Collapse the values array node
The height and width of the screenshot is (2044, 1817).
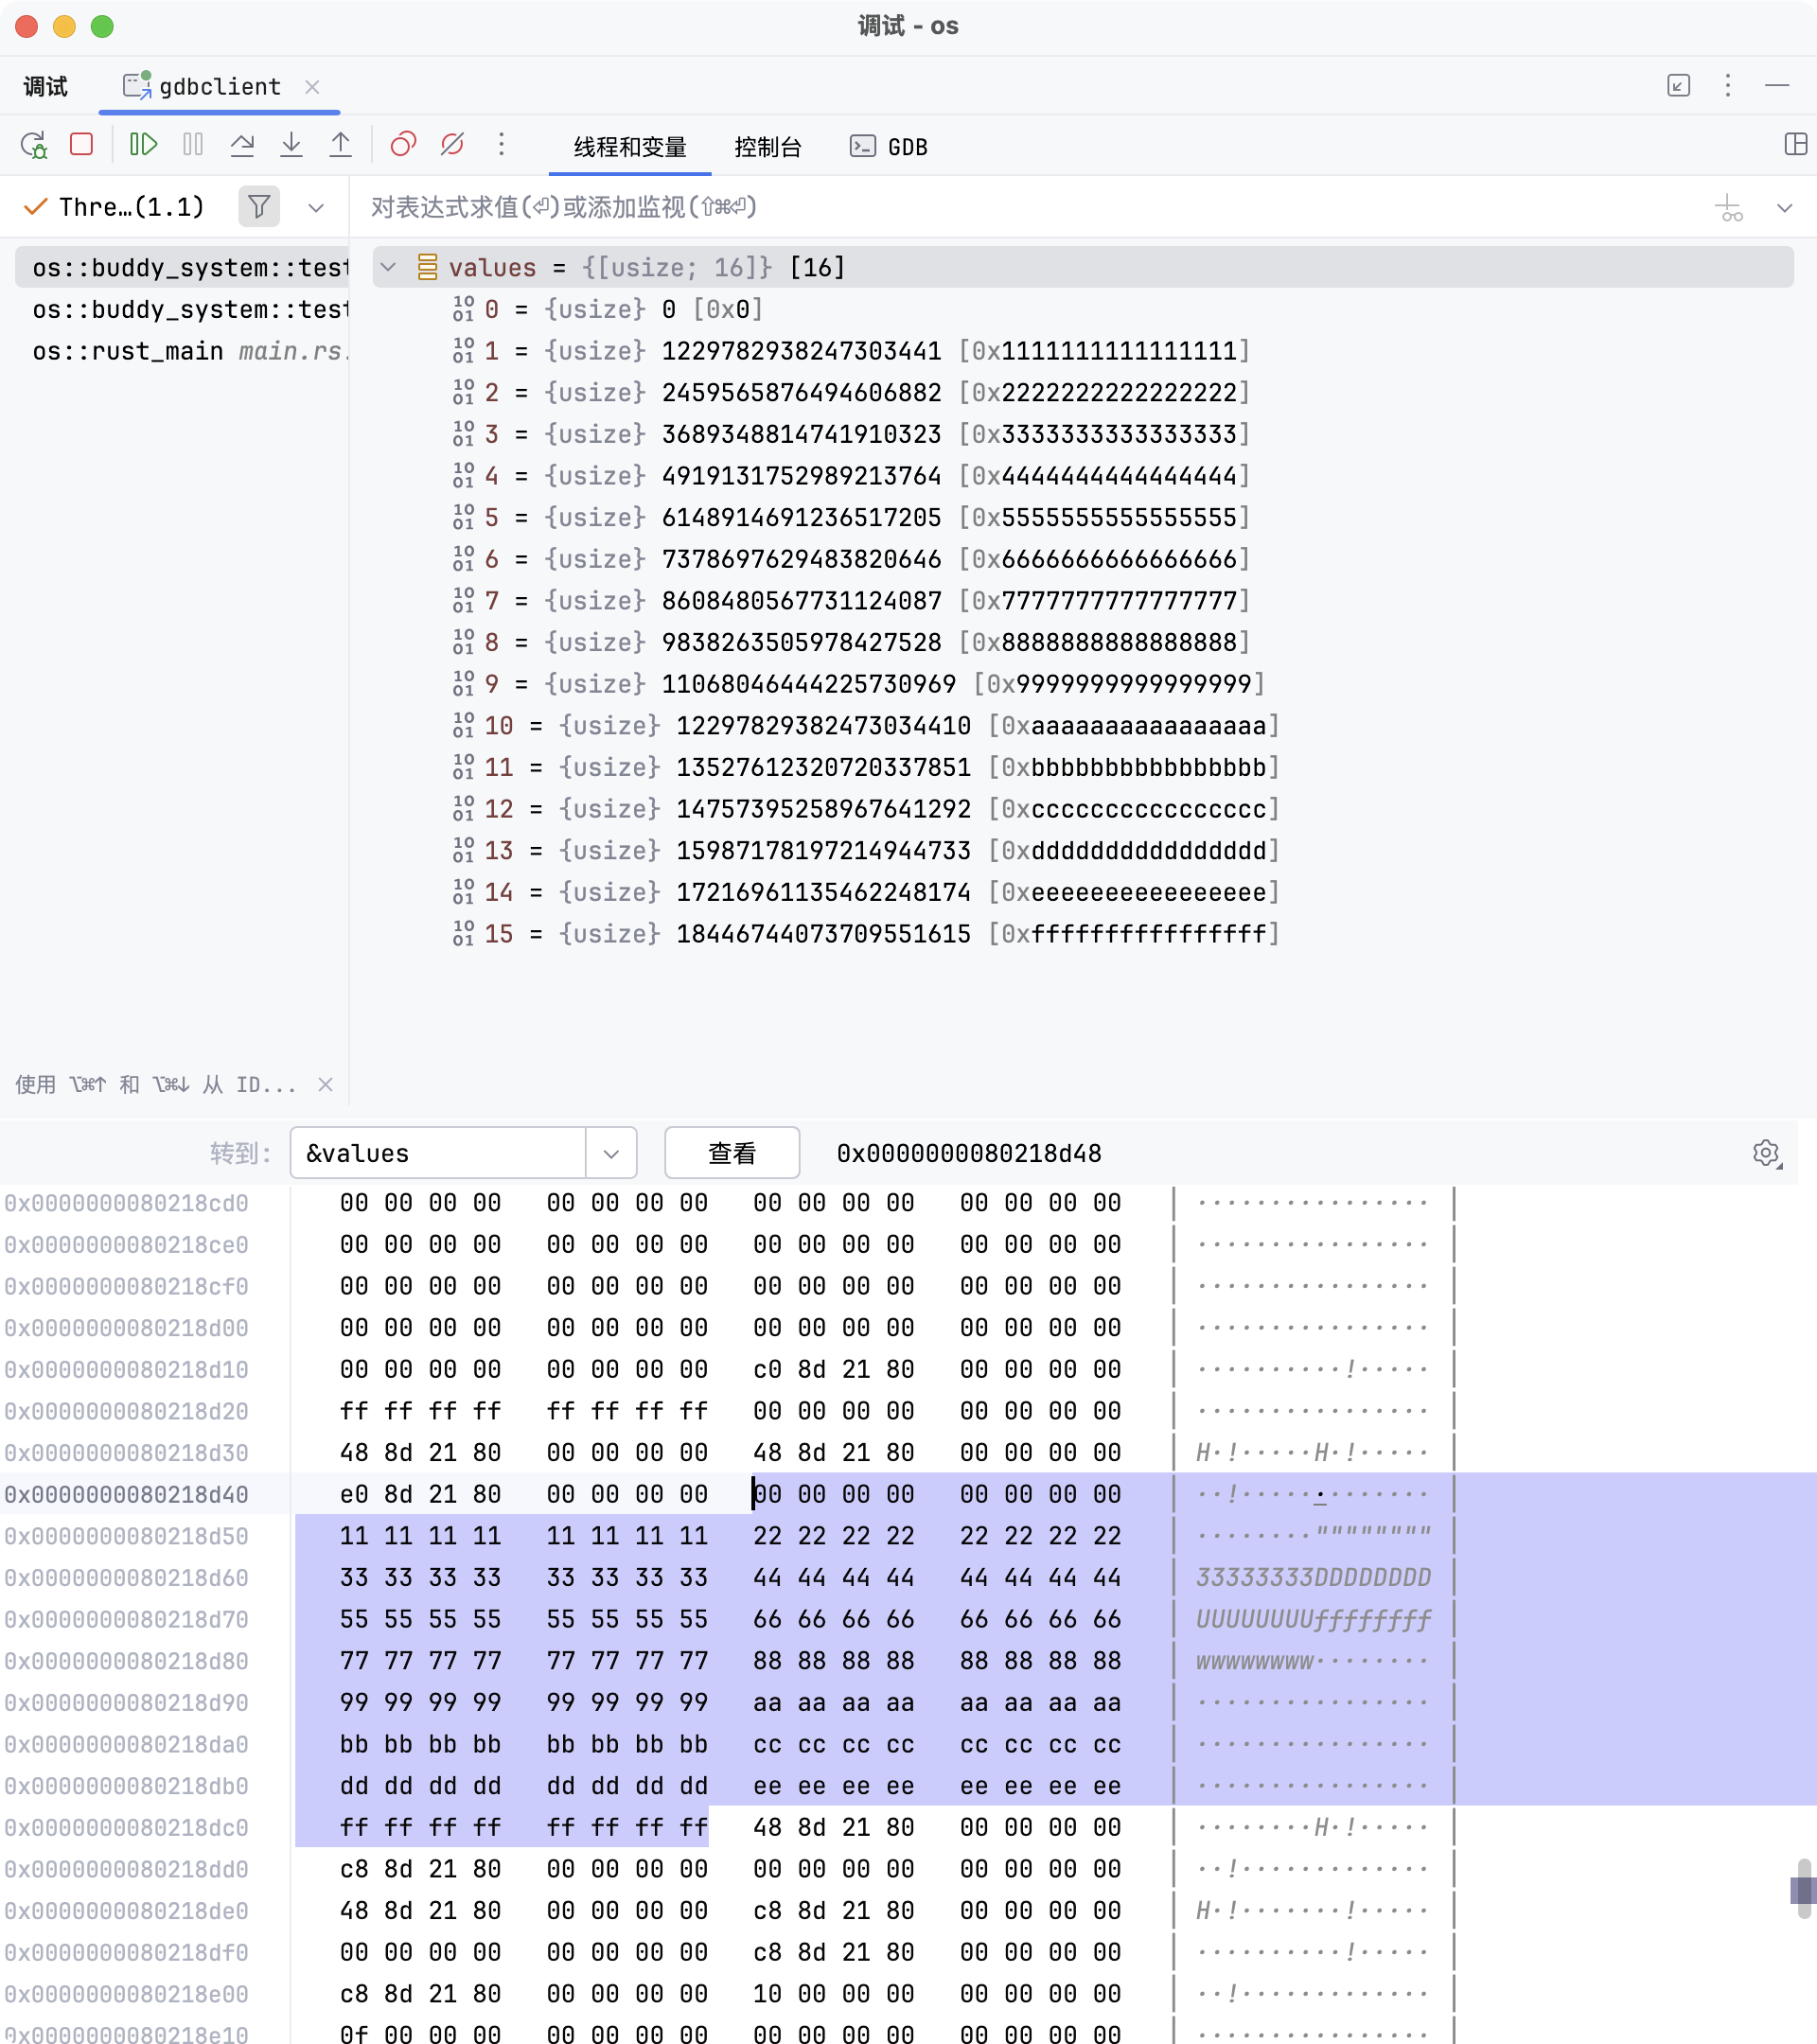(x=389, y=268)
